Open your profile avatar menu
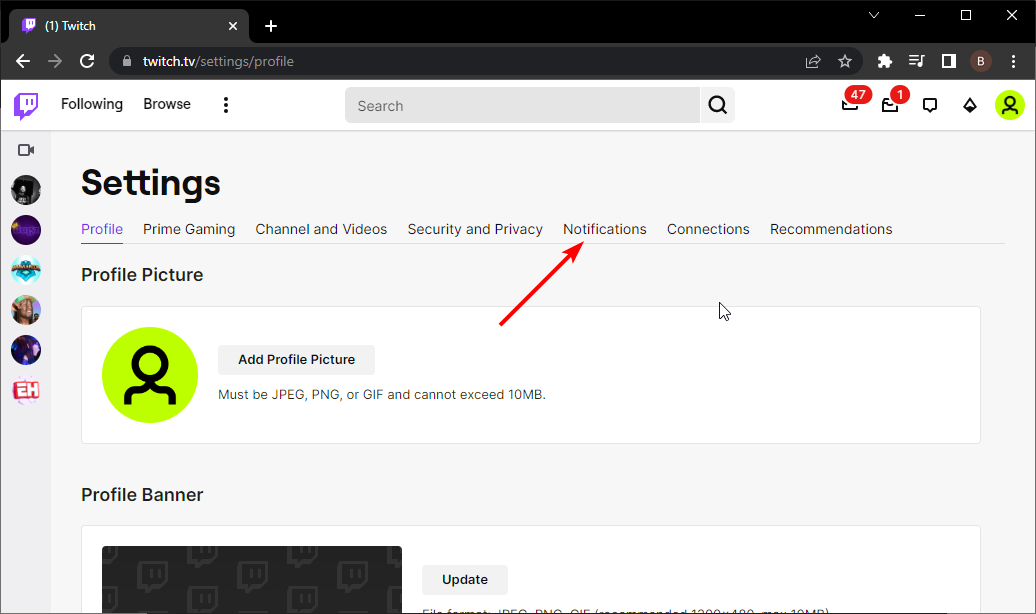 pyautogui.click(x=1010, y=105)
